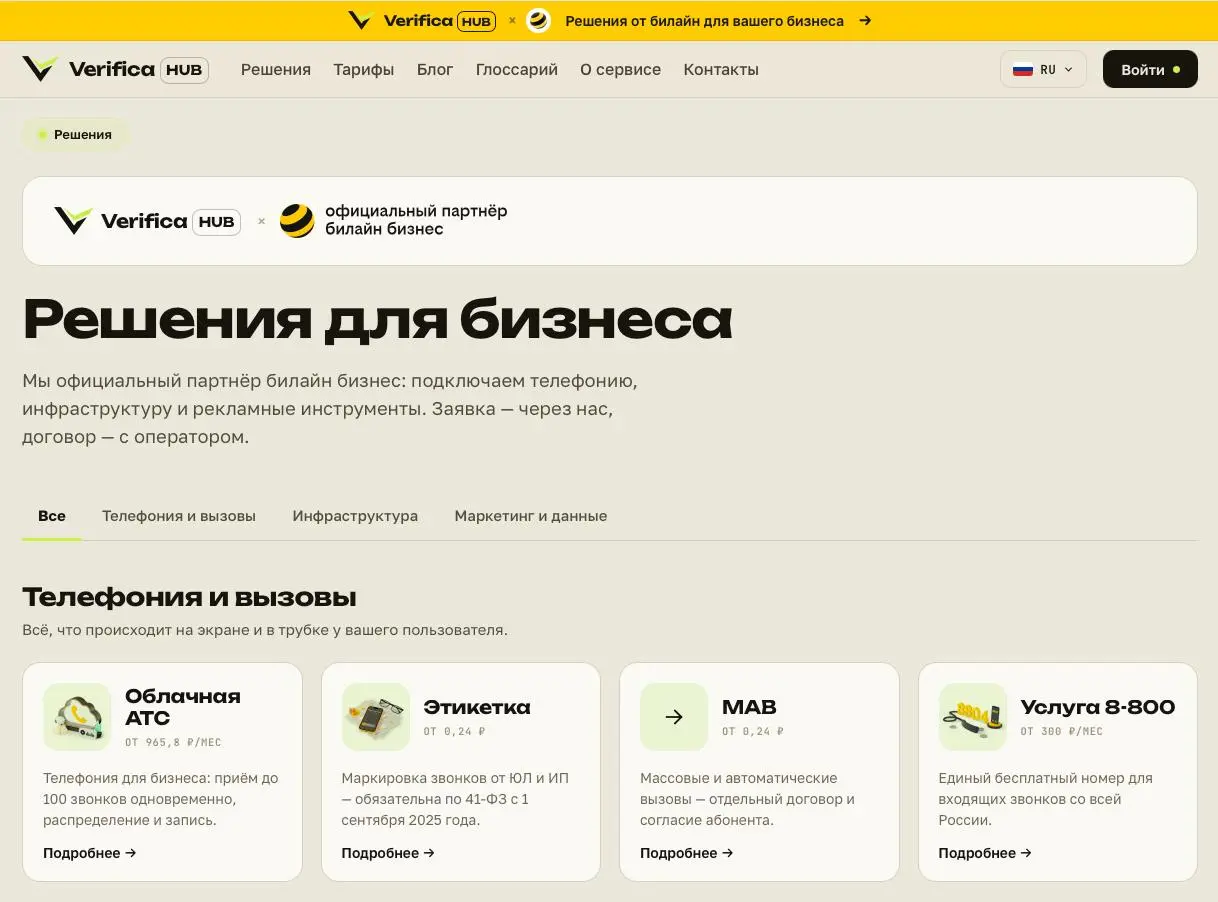Open the Решения menu item

point(276,70)
